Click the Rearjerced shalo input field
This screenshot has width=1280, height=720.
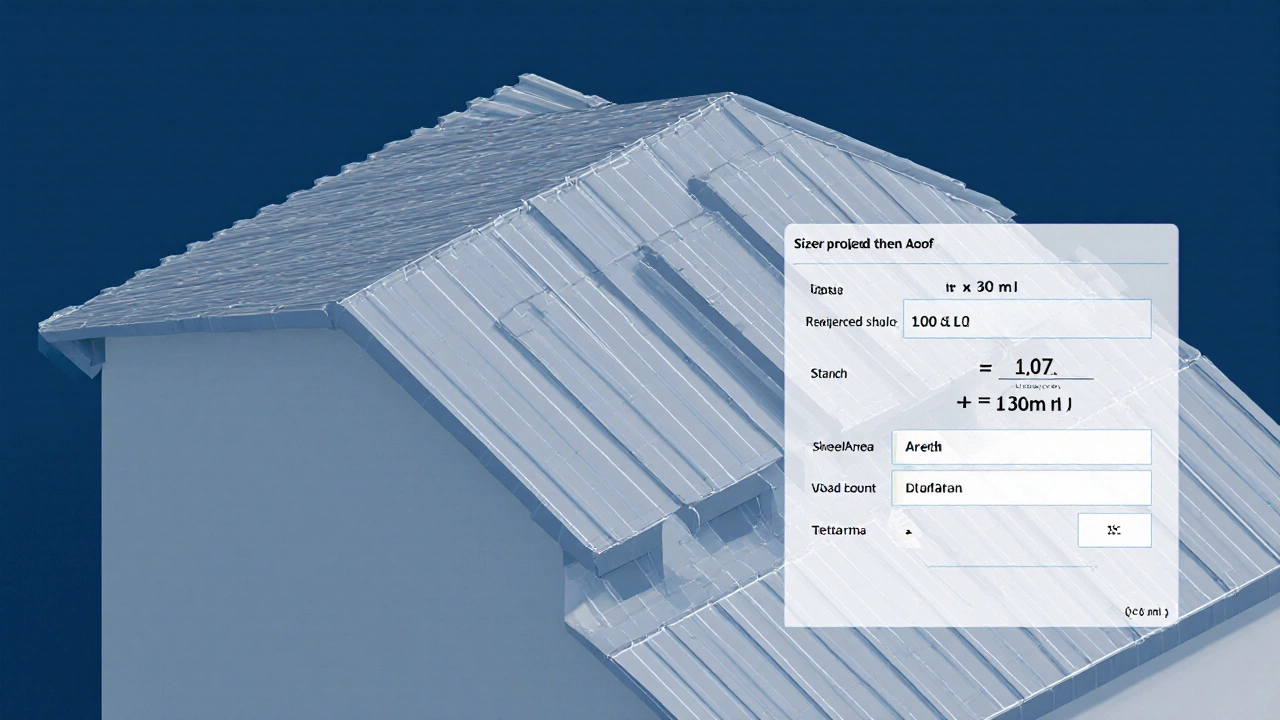pyautogui.click(x=1026, y=322)
